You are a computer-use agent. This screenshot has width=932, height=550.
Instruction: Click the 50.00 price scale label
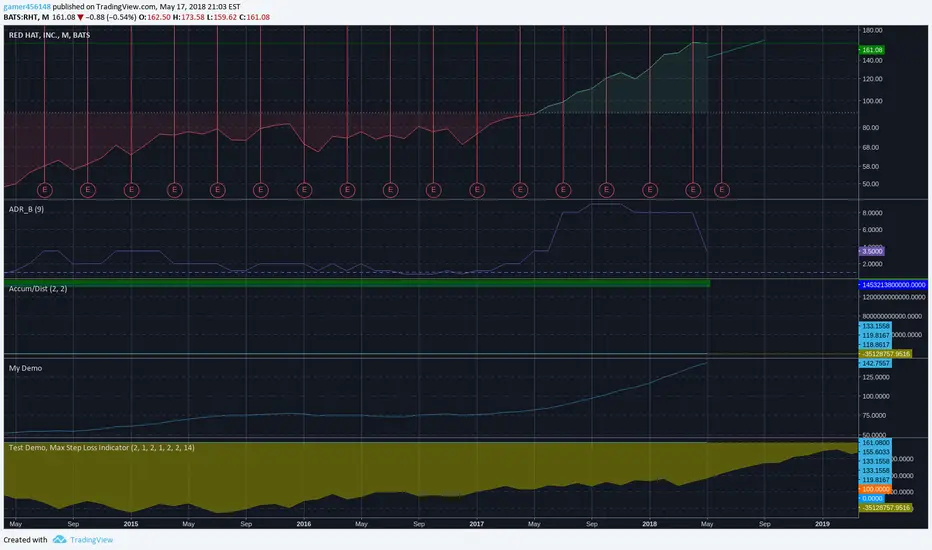[871, 184]
